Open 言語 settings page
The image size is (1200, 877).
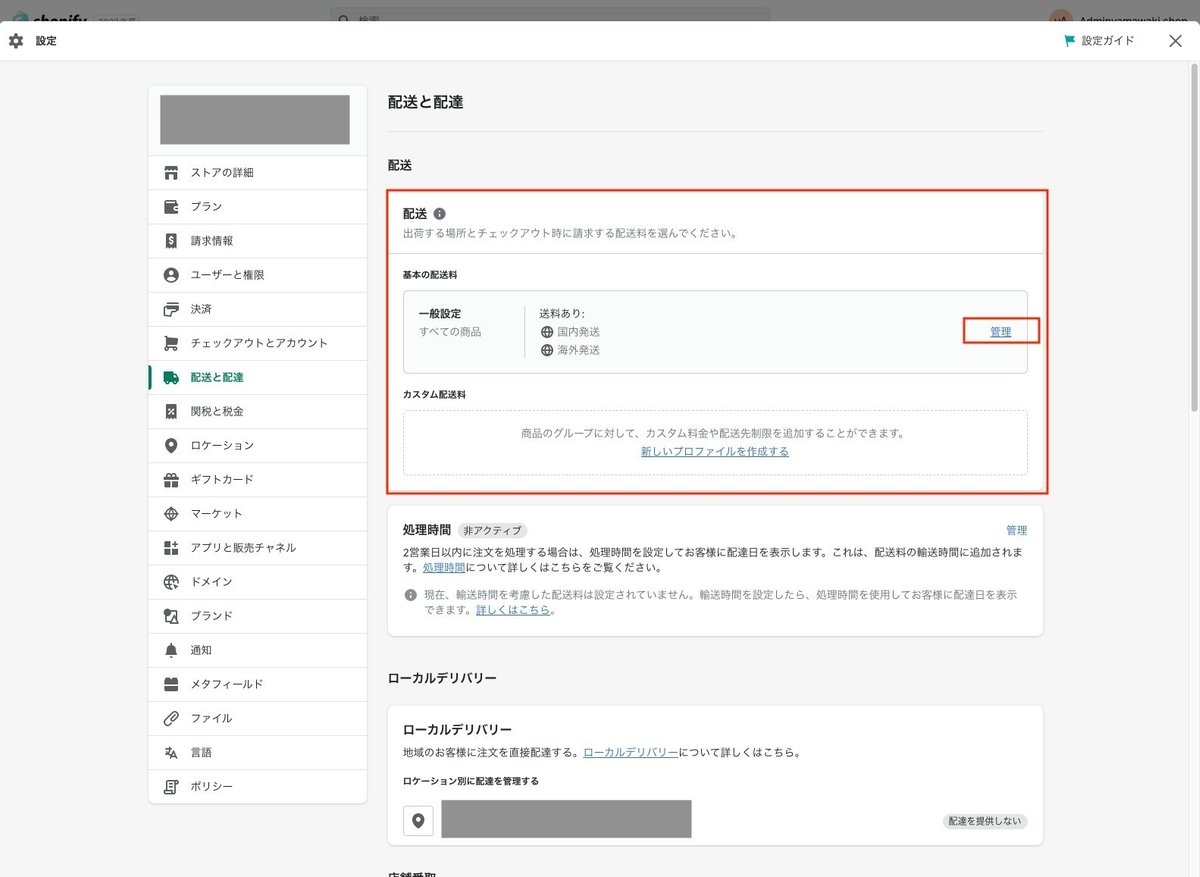(x=258, y=752)
